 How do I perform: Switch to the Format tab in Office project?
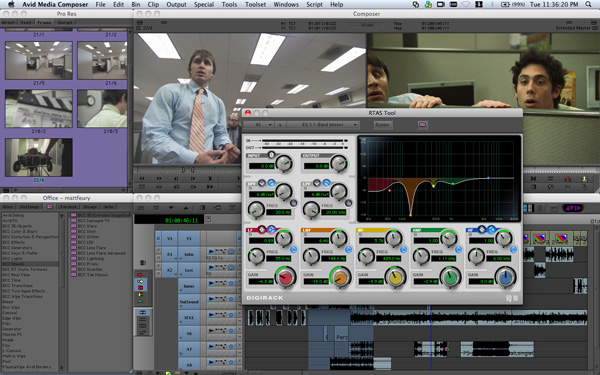pos(68,207)
